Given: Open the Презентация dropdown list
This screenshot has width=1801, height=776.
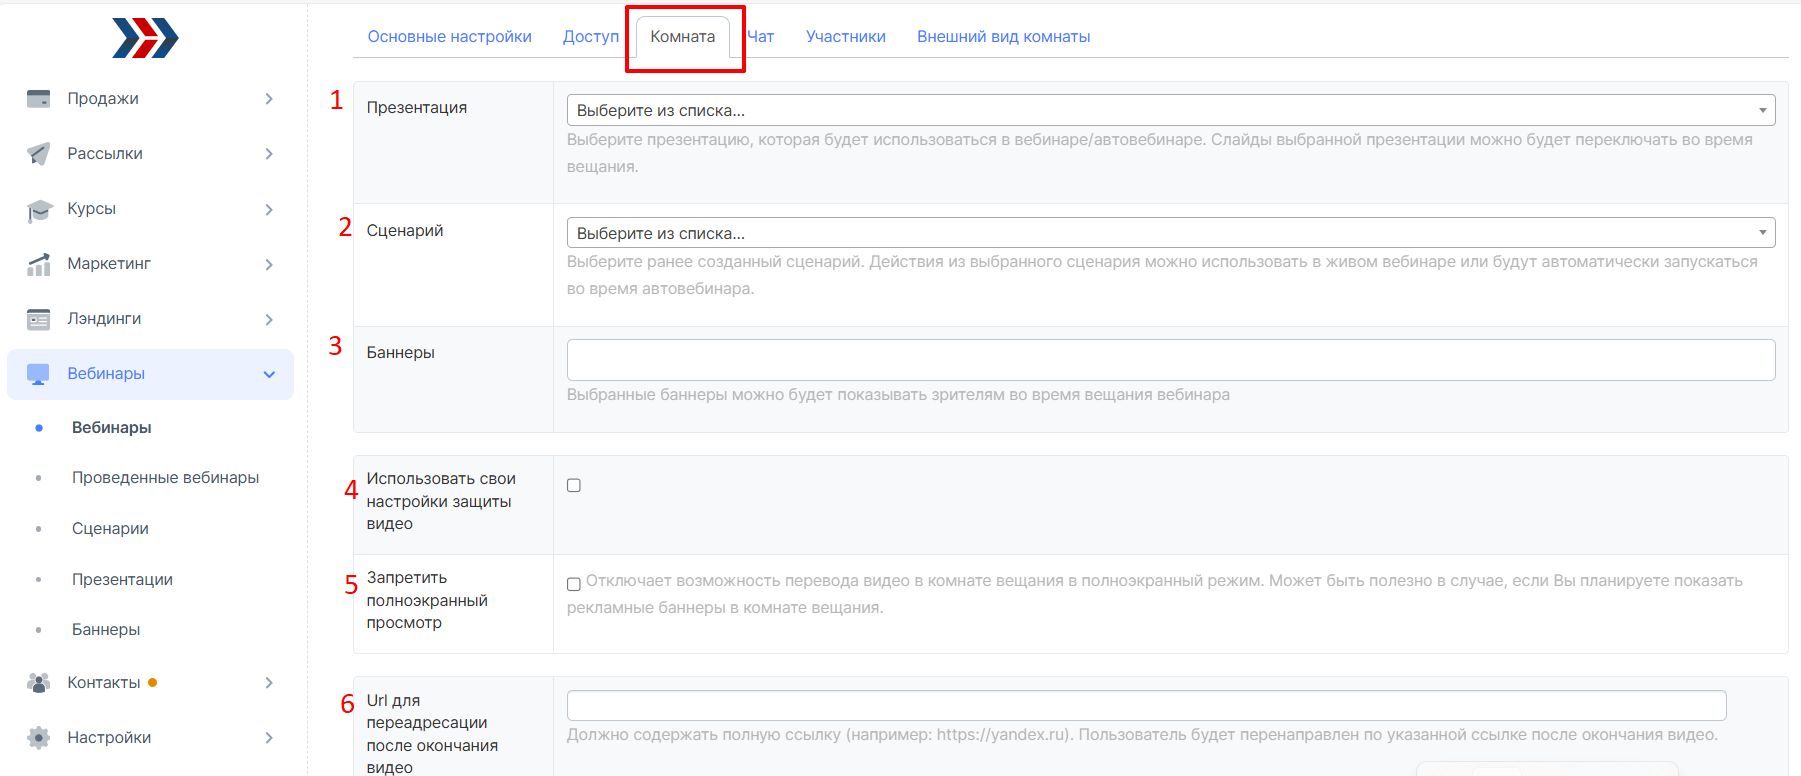Looking at the screenshot, I should point(1170,110).
